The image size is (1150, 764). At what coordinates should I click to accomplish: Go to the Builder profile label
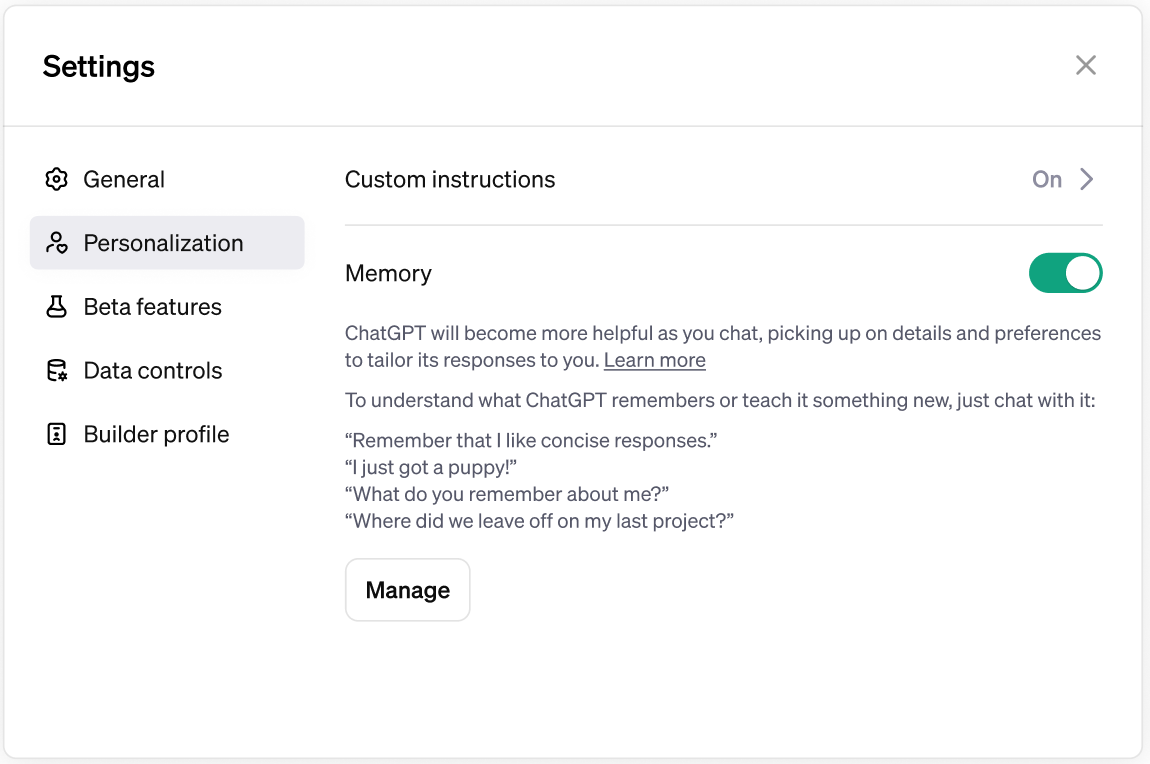pyautogui.click(x=157, y=434)
